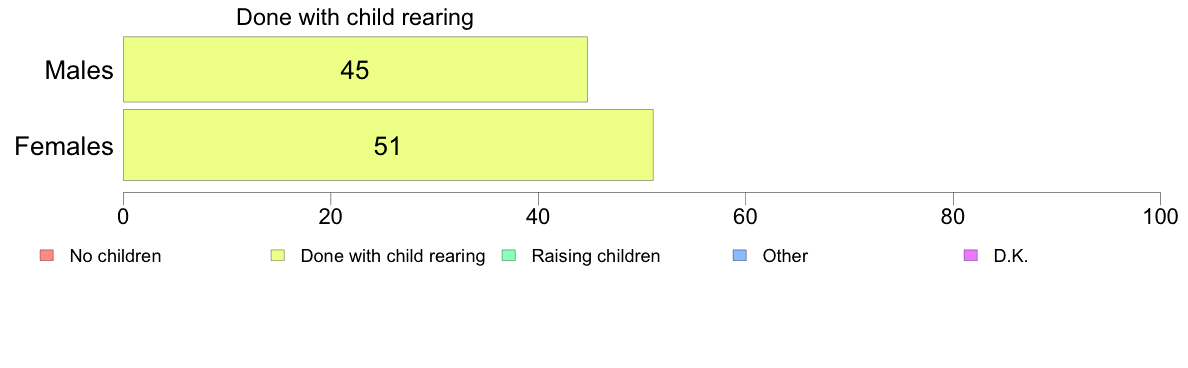Click the 60 tick label on the axis
The image size is (1188, 368).
[x=746, y=216]
